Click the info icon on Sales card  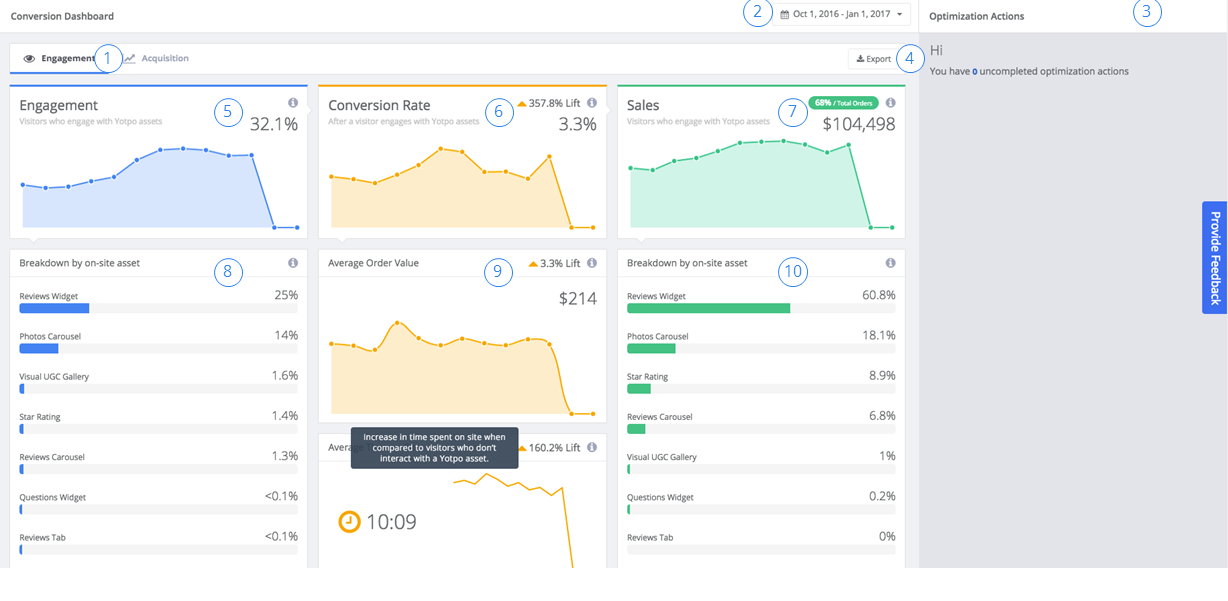pos(891,103)
